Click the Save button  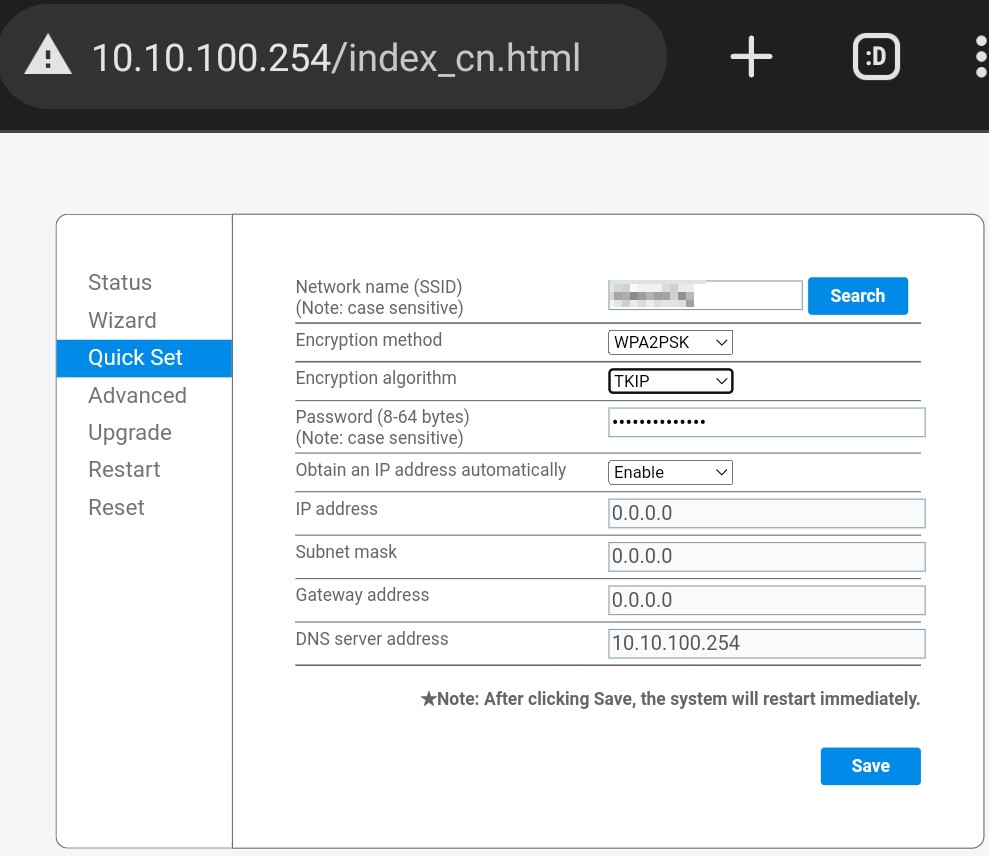click(x=870, y=766)
